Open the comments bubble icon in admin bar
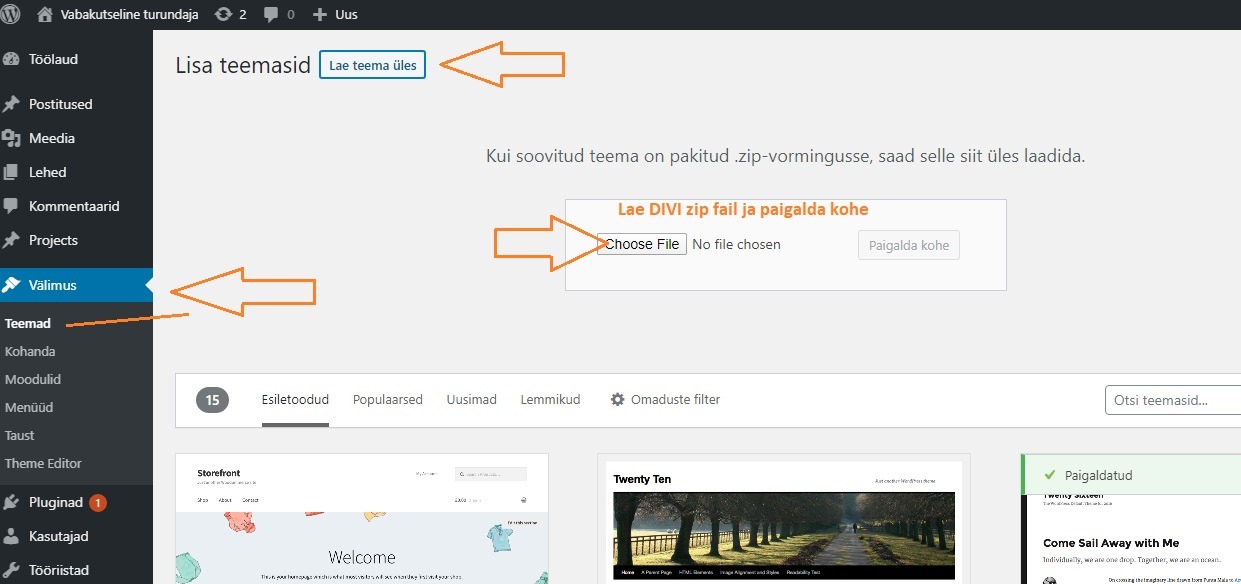This screenshot has width=1241, height=584. pos(271,15)
